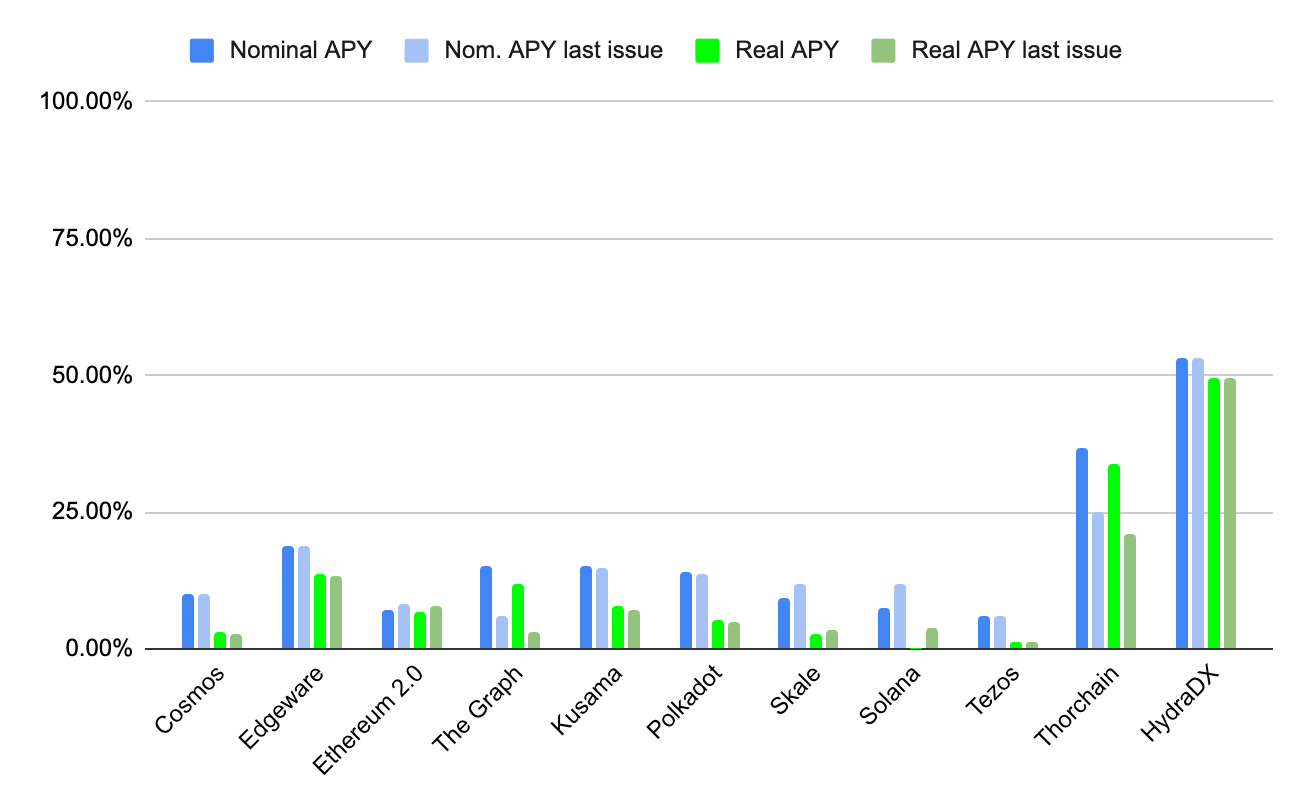This screenshot has height=810, width=1312.
Task: Click the 100.00% y-axis label
Action: click(86, 101)
